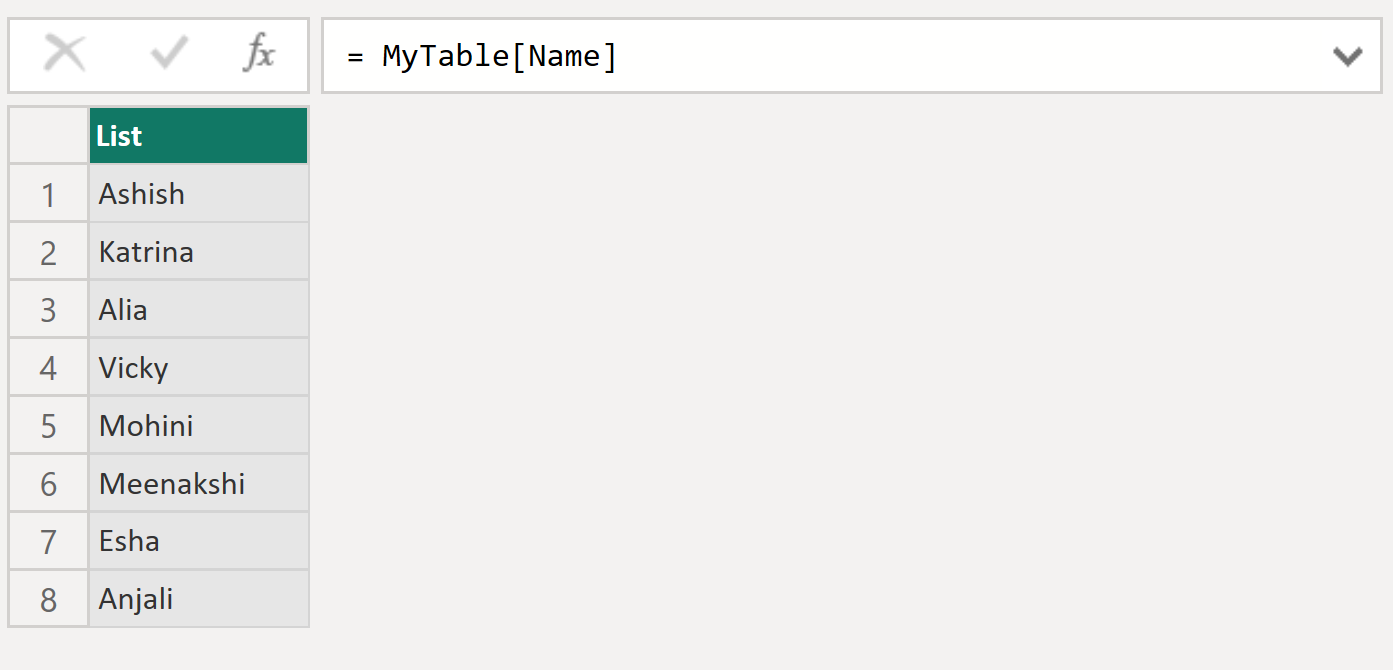Screen dimensions: 1393x670
Task: Click row number 8 header
Action: click(x=48, y=600)
